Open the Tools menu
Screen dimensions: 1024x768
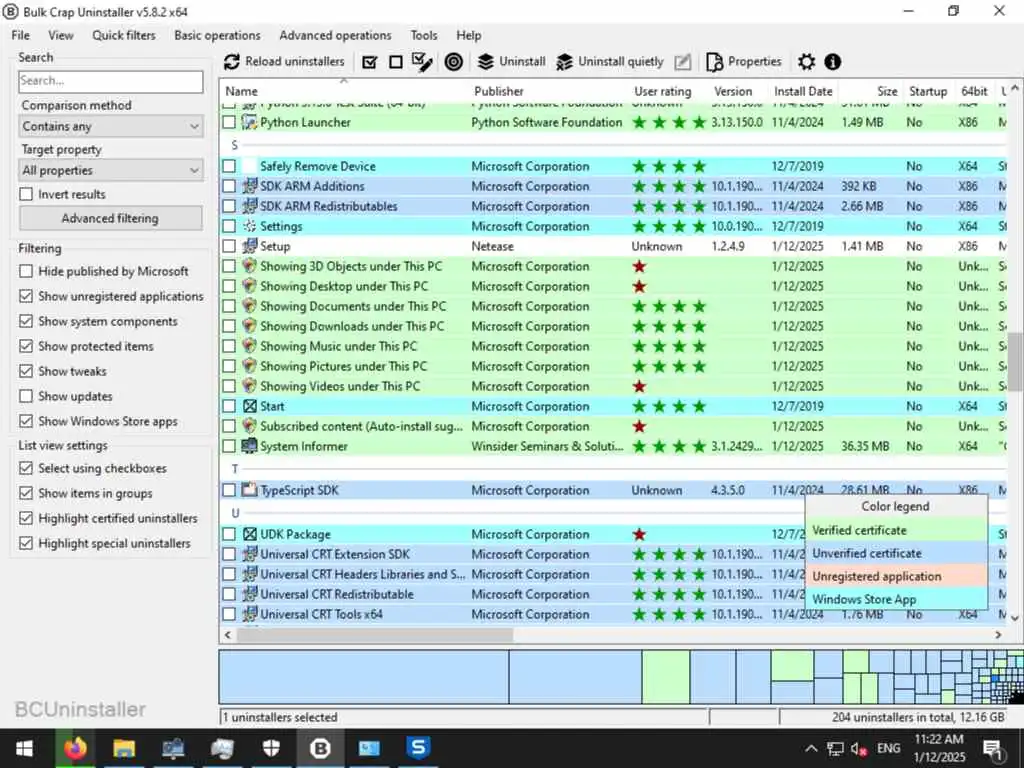click(x=424, y=35)
